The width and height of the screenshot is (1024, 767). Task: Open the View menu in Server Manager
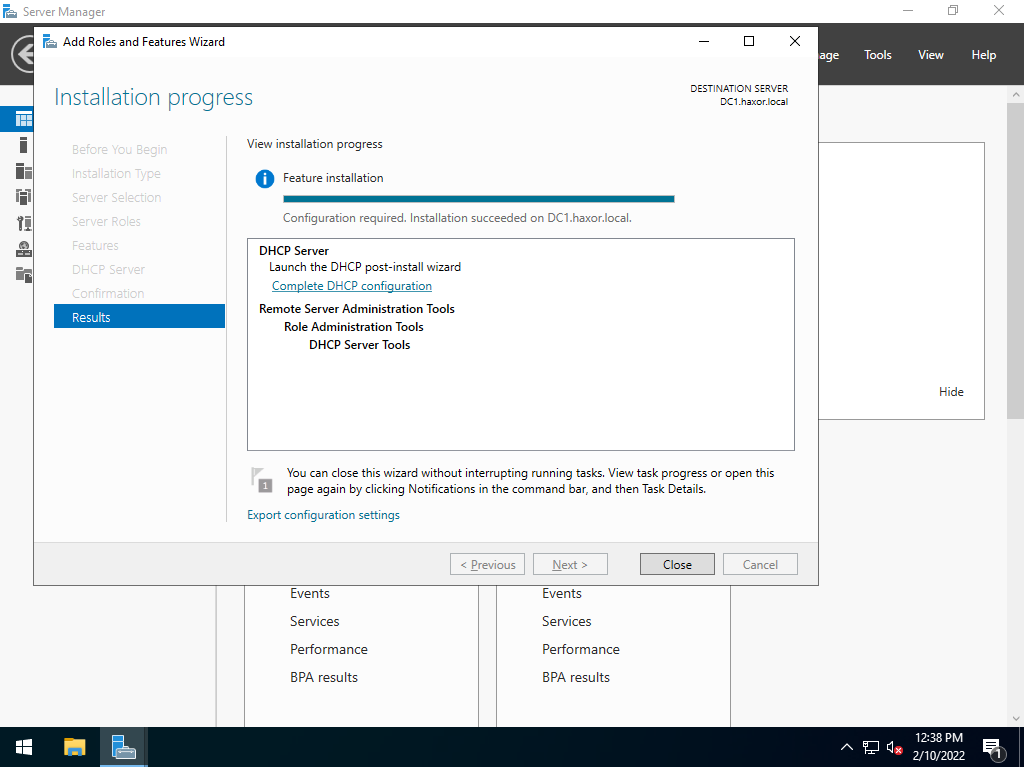(x=930, y=55)
